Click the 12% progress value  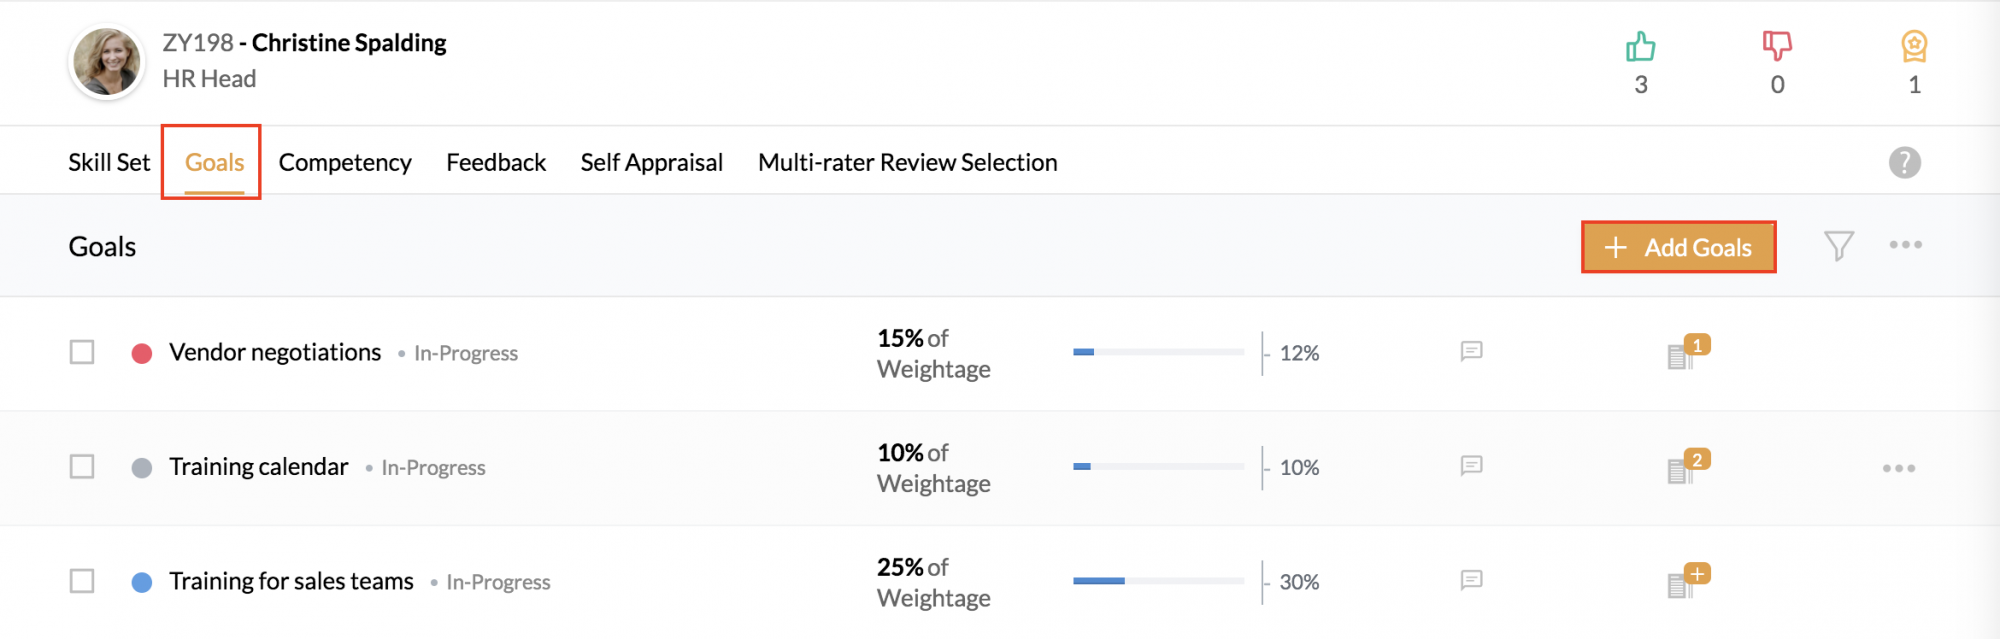tap(1299, 353)
